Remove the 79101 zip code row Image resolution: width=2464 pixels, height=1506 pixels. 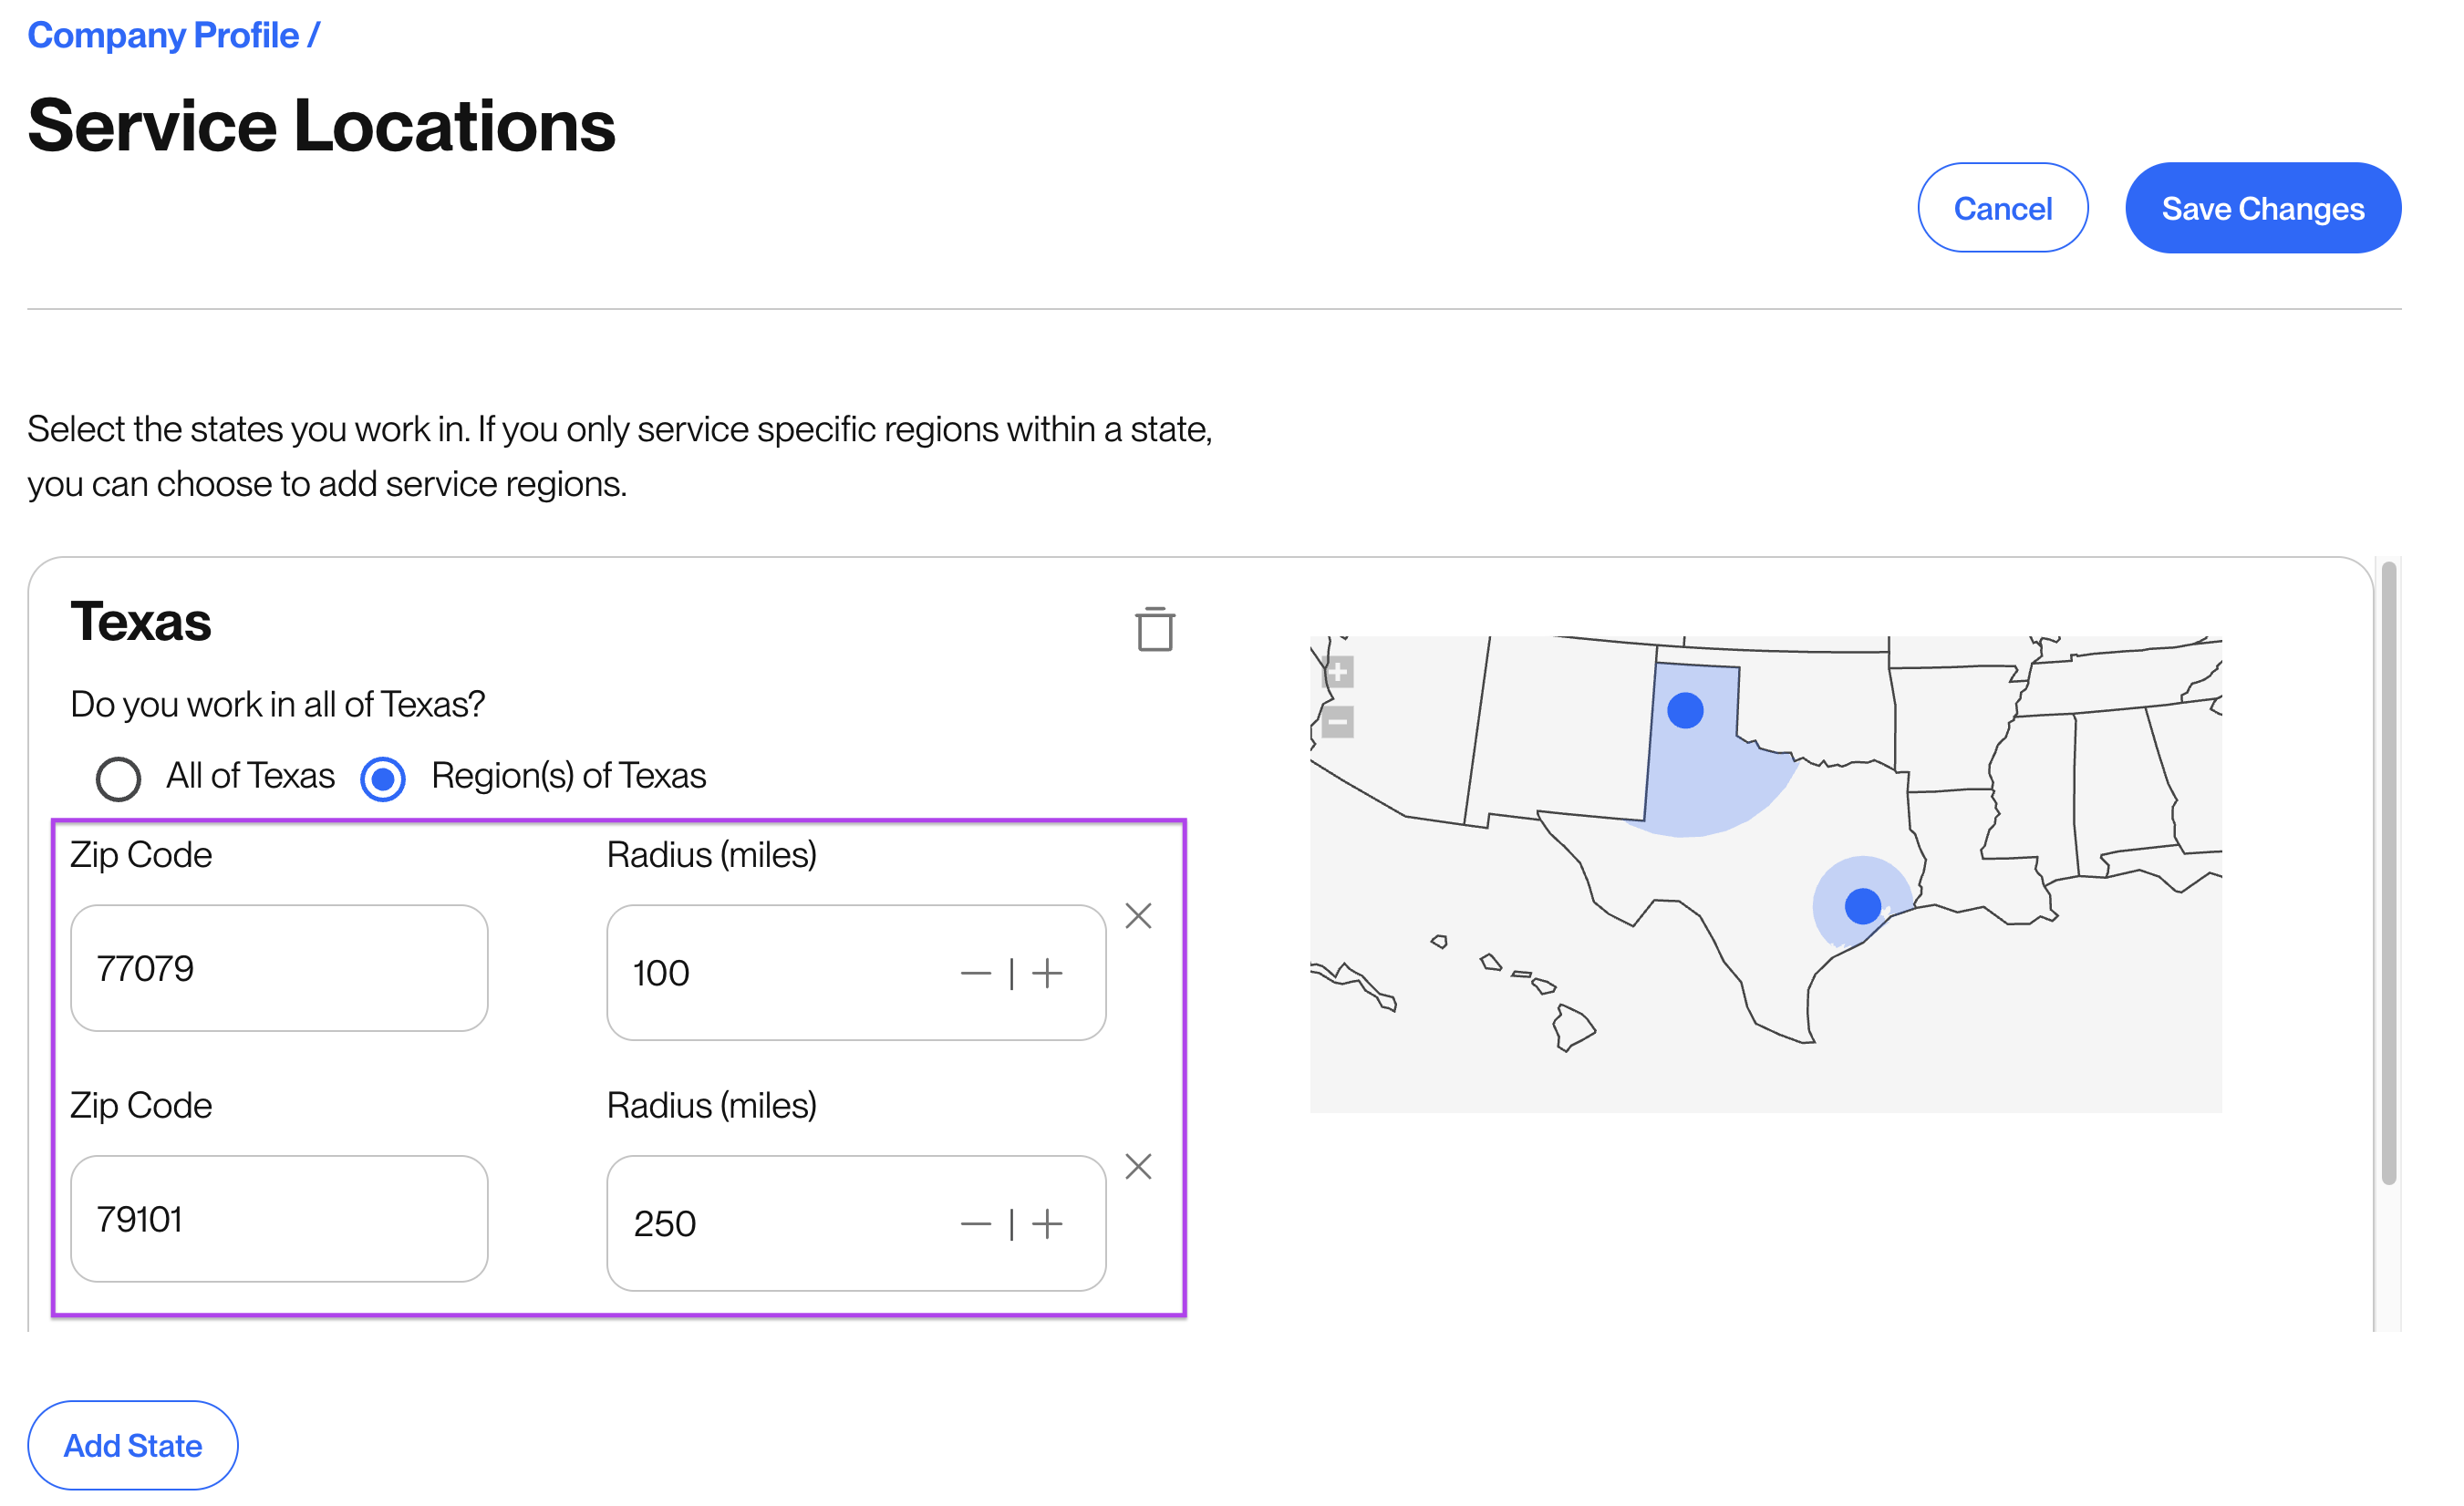1138,1166
